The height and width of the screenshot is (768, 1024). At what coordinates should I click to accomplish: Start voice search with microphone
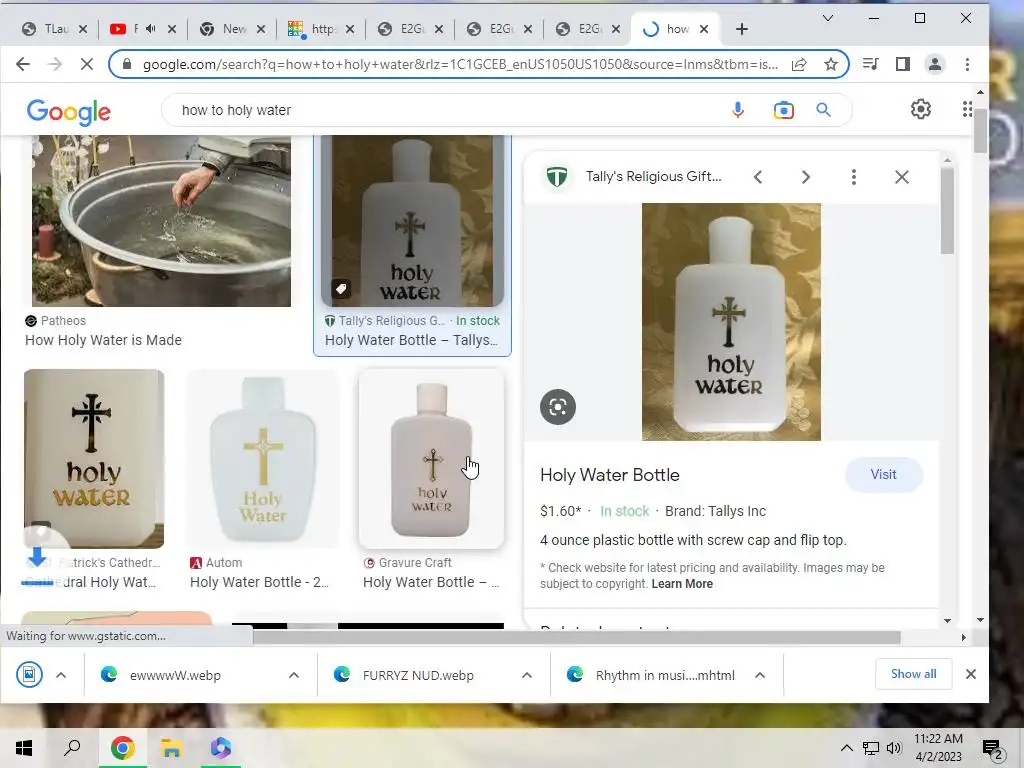(x=737, y=110)
